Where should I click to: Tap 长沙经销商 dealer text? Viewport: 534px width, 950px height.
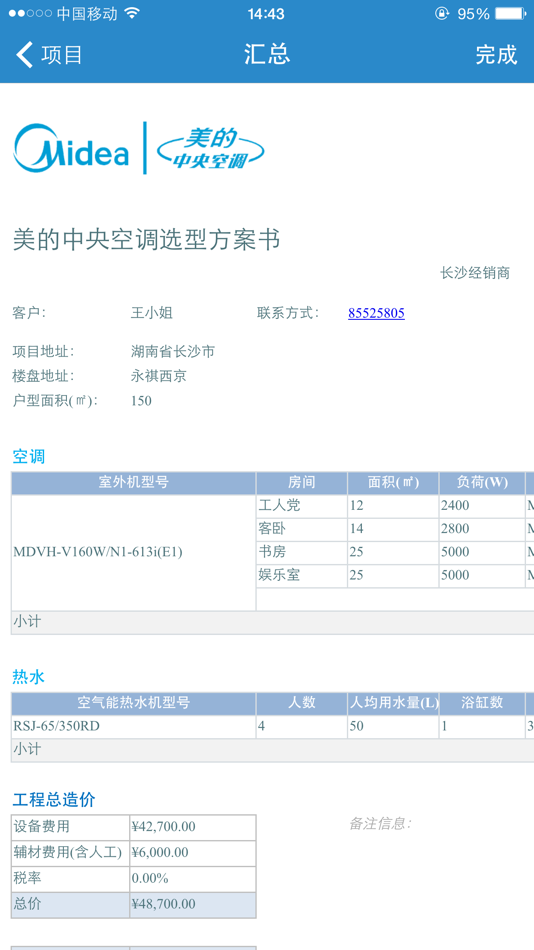pyautogui.click(x=475, y=273)
